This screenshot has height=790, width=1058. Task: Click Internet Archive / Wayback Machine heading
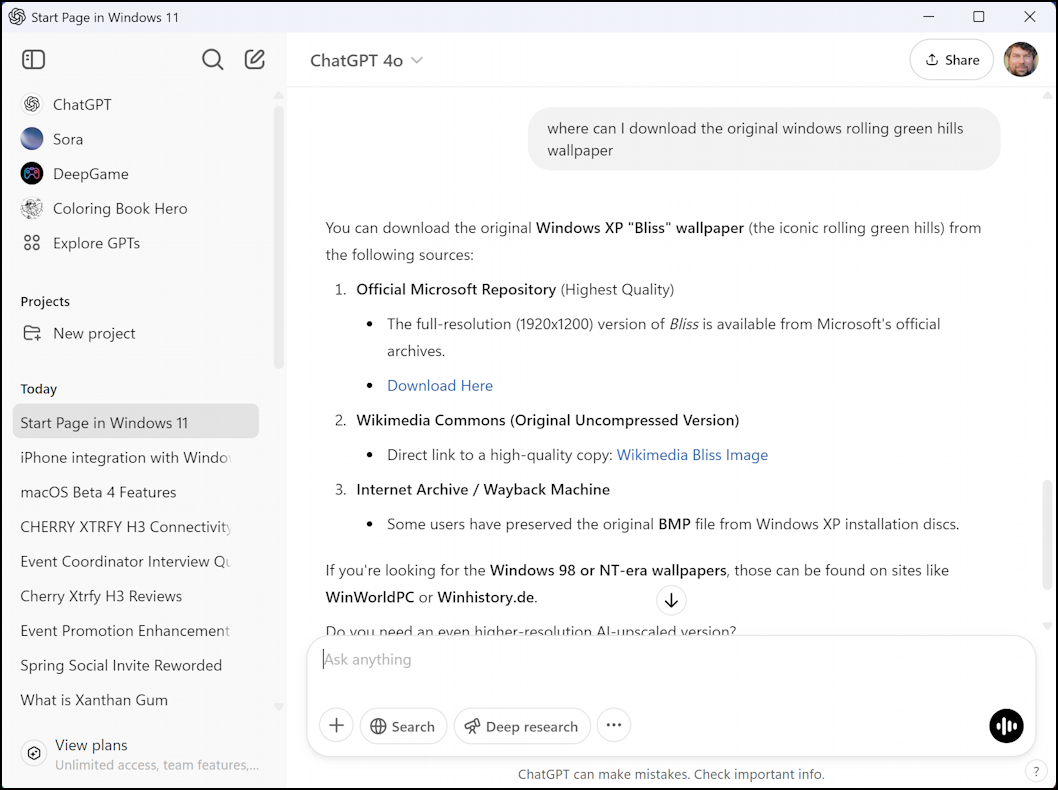pos(483,489)
